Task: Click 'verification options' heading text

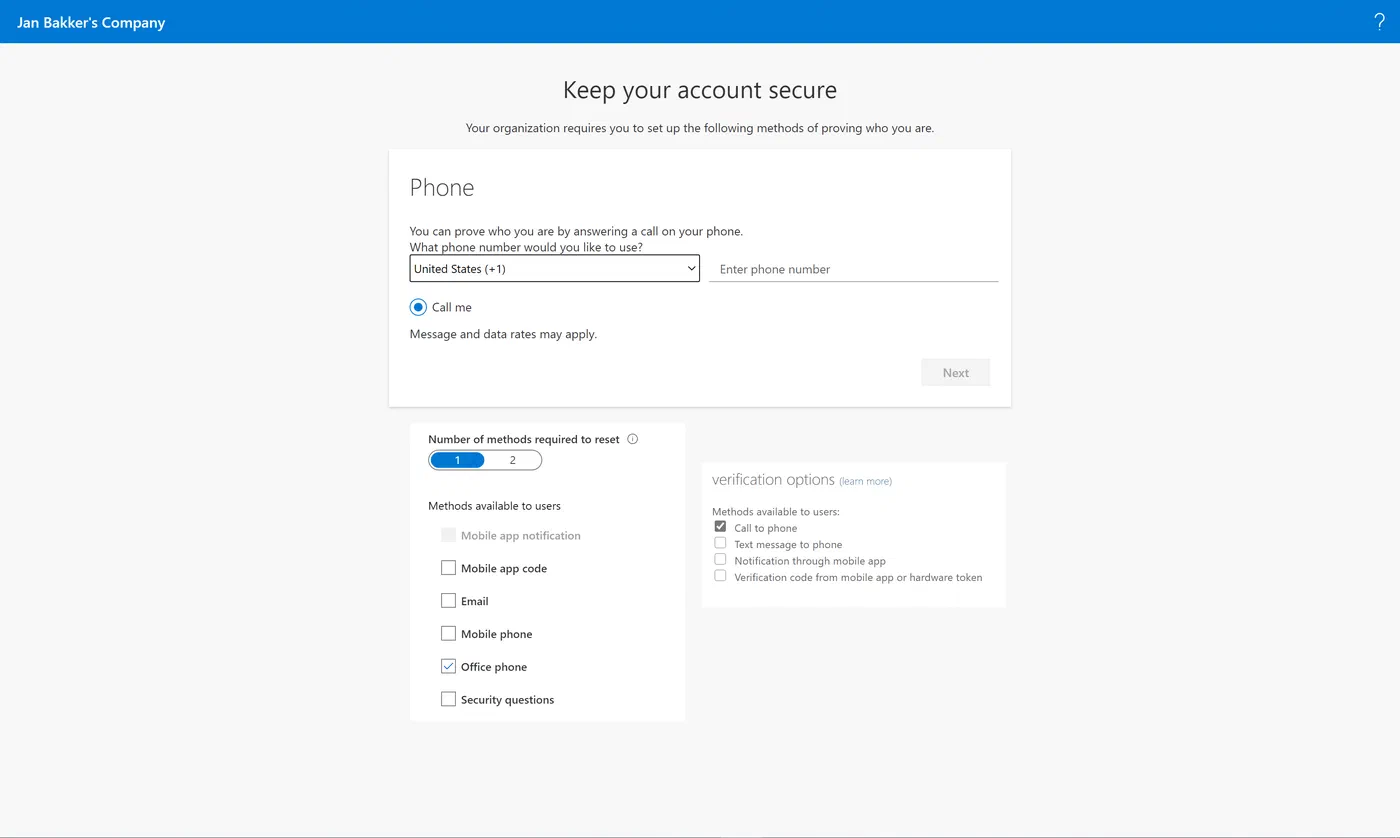Action: (x=773, y=480)
